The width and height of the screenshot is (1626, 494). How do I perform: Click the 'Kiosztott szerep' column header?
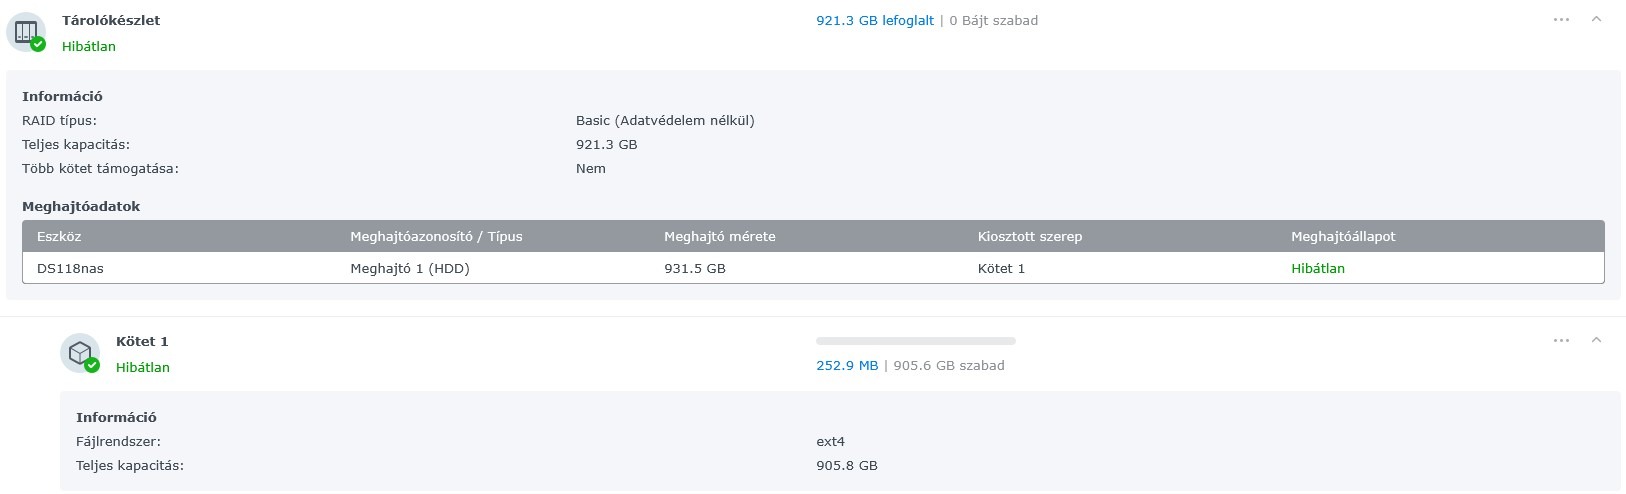click(1029, 237)
